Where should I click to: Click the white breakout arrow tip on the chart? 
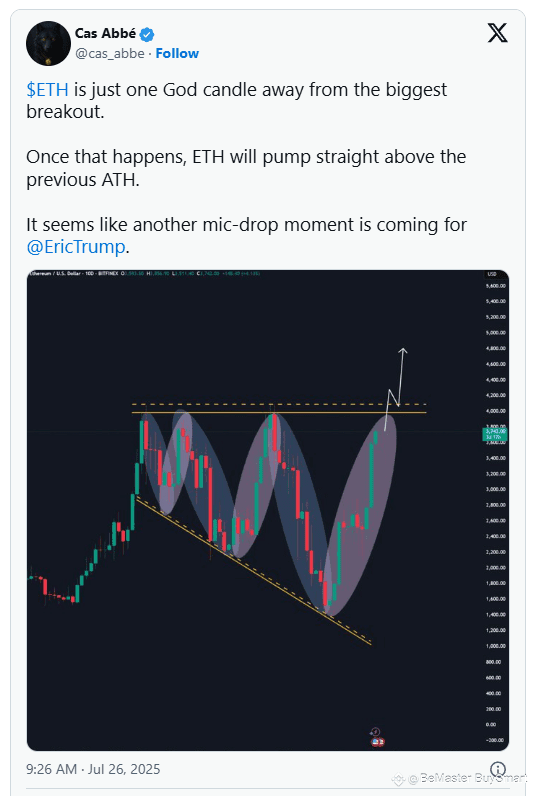coord(403,350)
